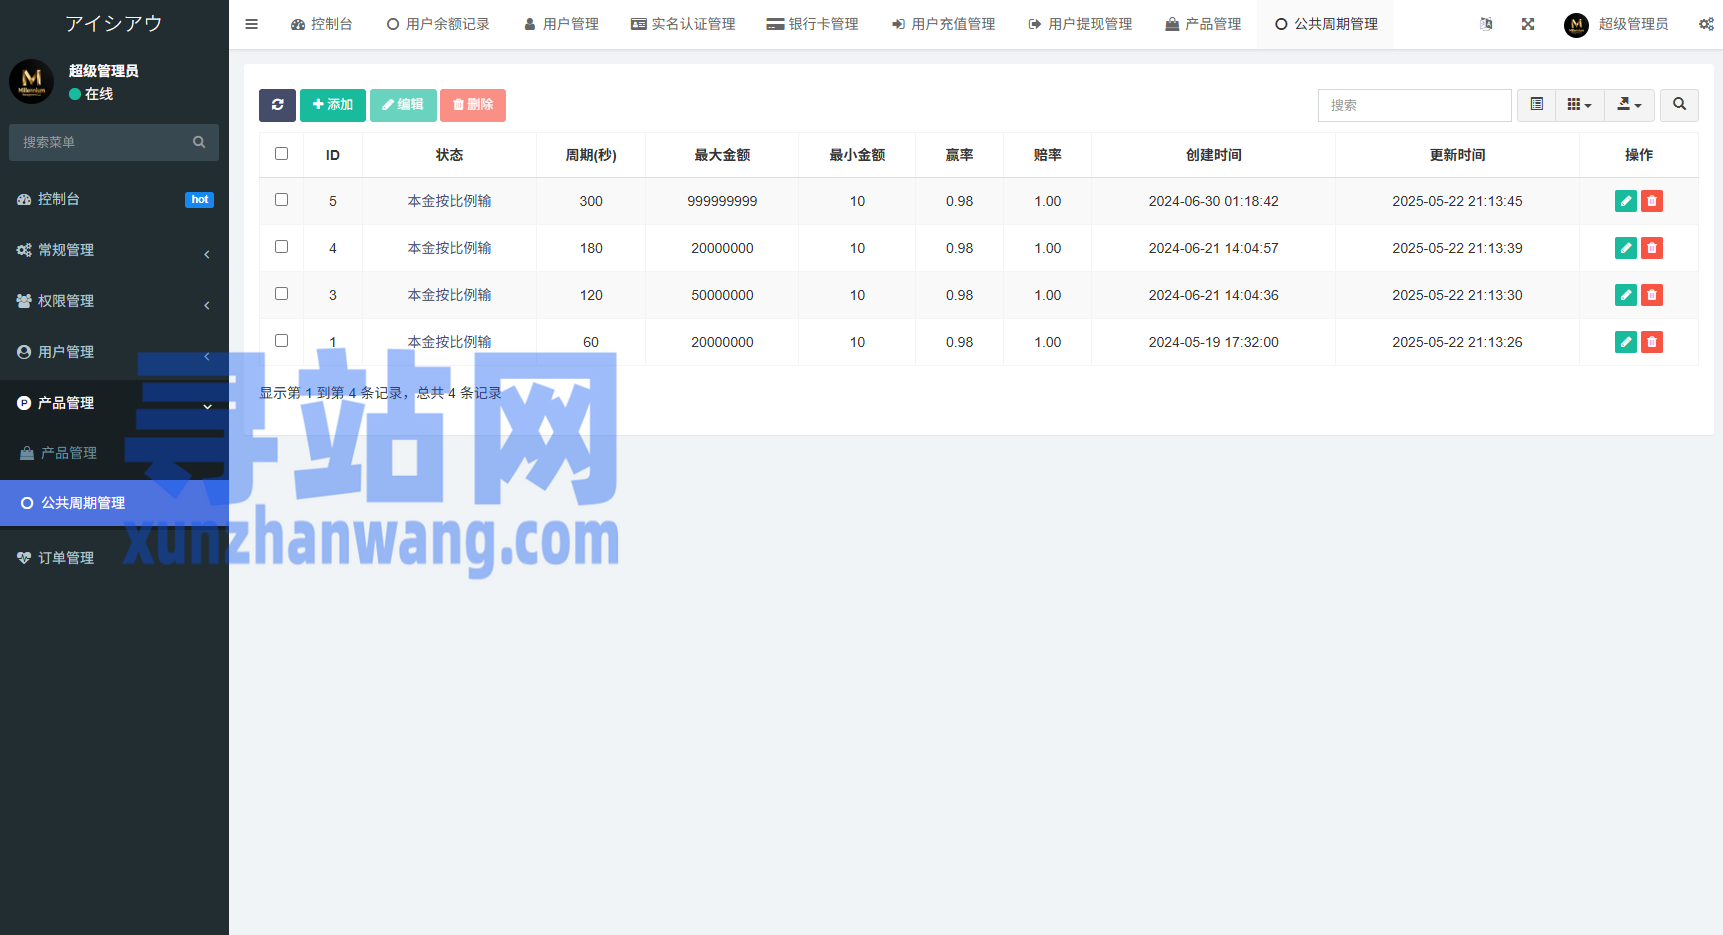Viewport: 1723px width, 935px height.
Task: Sort by the ID column header
Action: 333,155
